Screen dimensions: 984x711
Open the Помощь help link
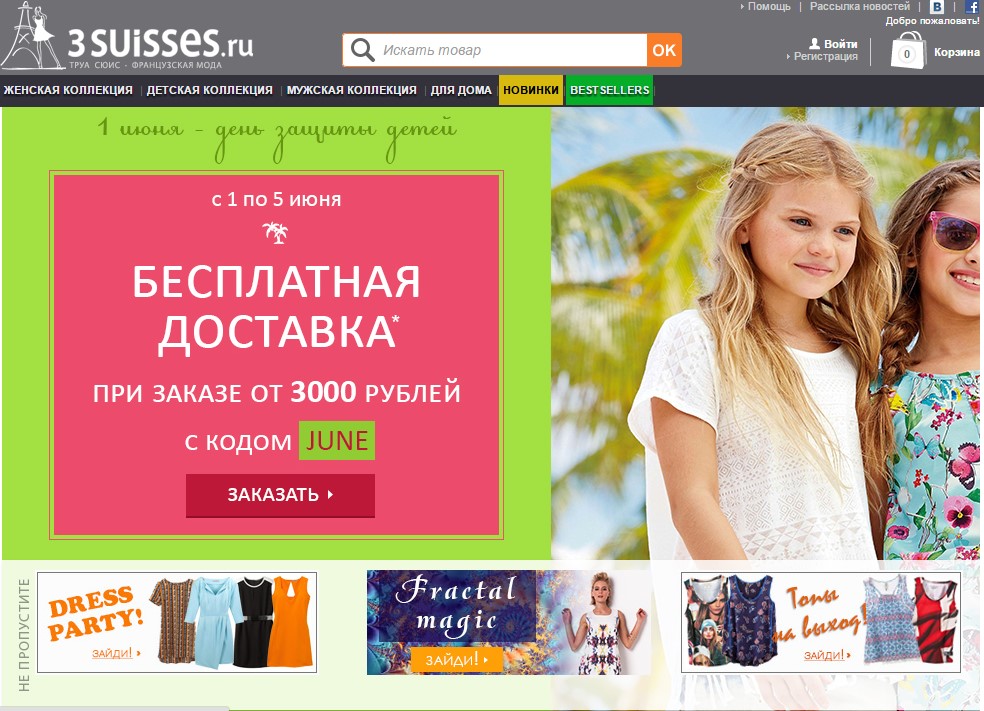coord(769,6)
